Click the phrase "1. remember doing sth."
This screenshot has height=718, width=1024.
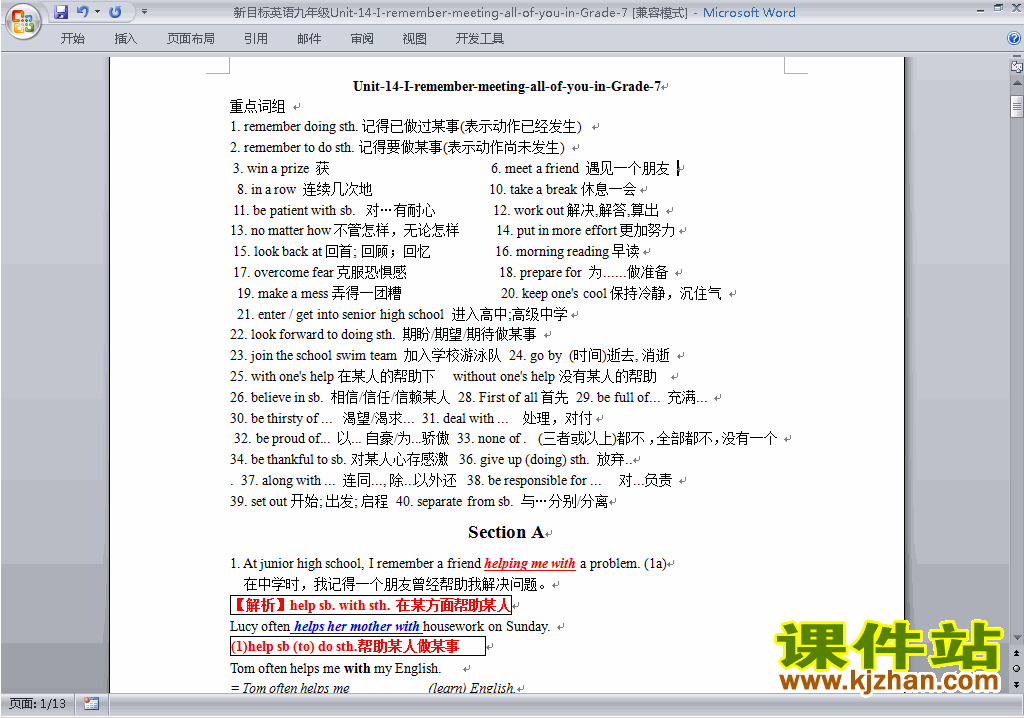(x=294, y=127)
